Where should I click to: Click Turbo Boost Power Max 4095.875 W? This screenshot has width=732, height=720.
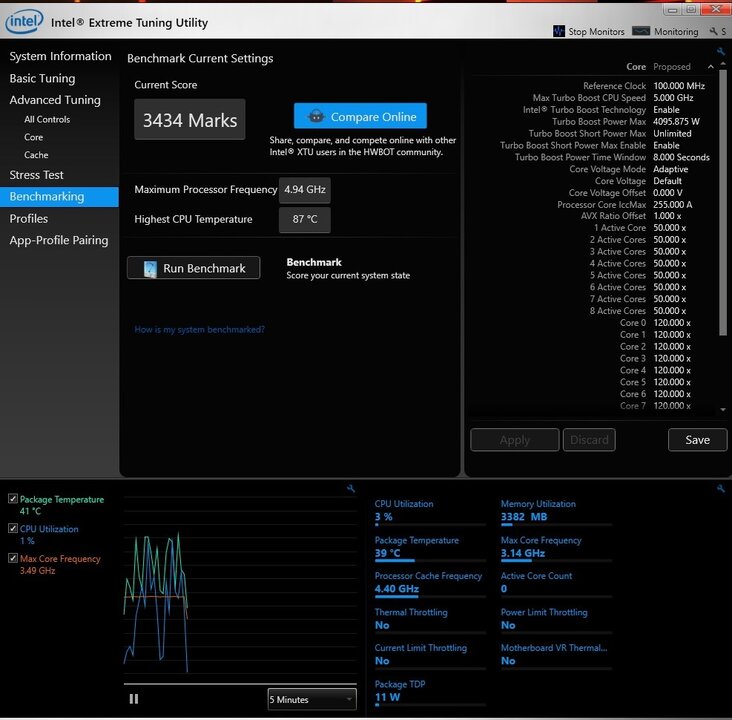[x=676, y=122]
